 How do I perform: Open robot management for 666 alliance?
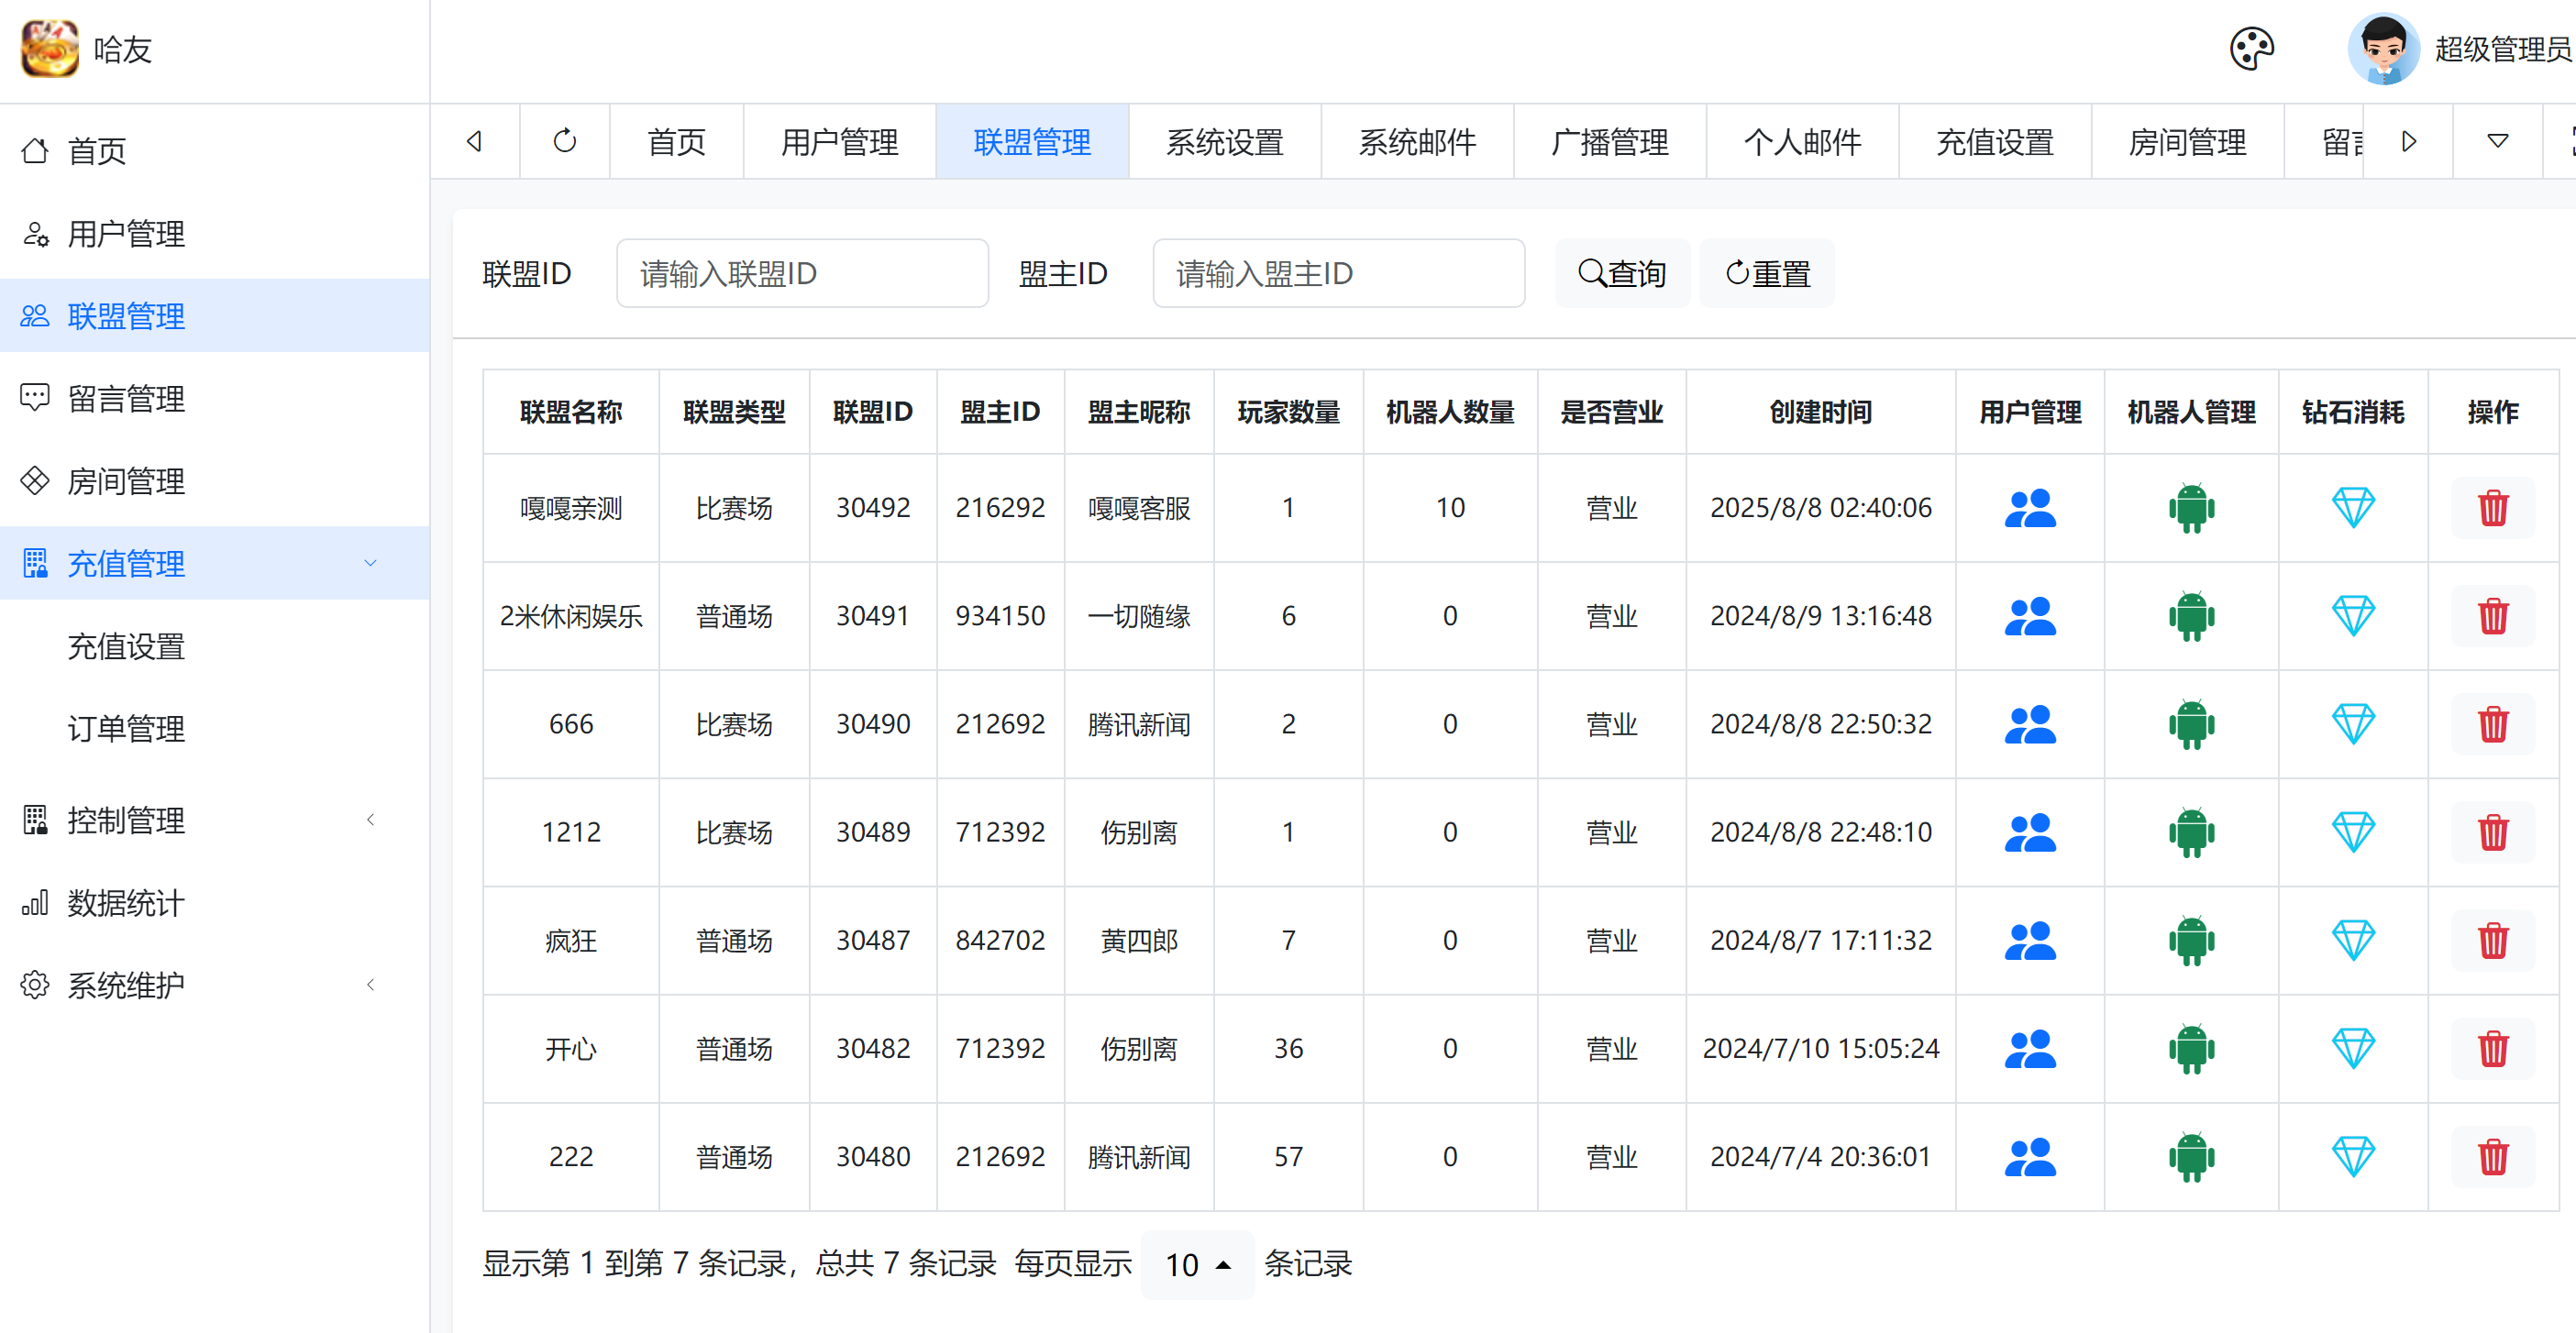click(x=2191, y=724)
